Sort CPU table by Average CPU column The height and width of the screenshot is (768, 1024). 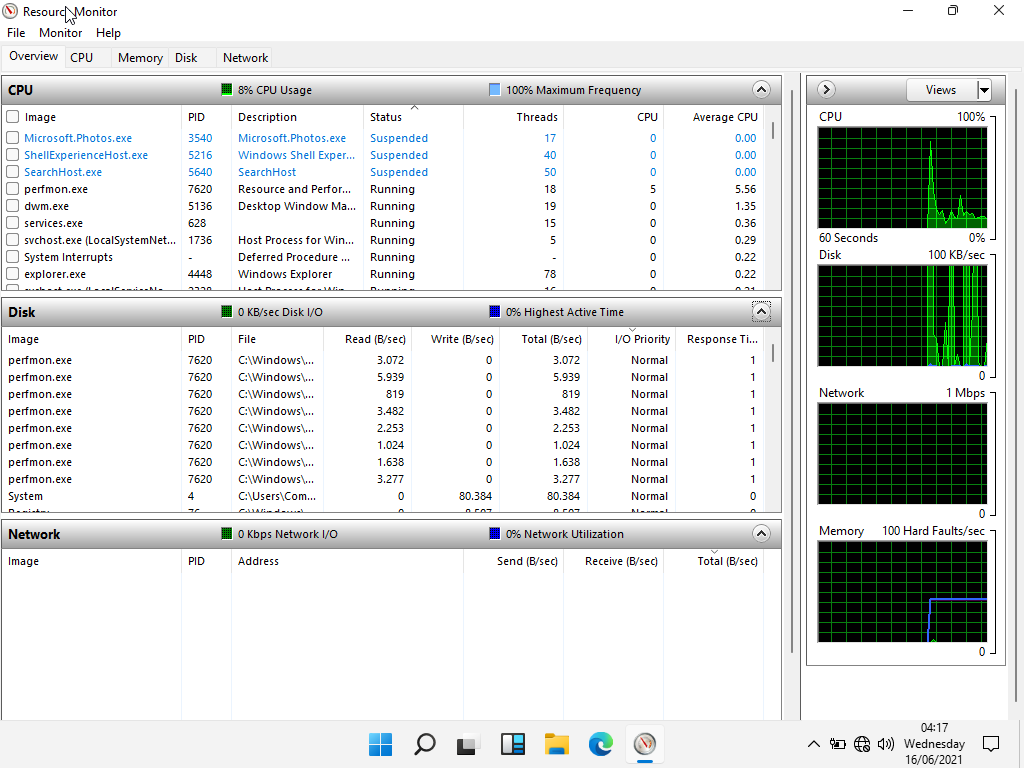click(x=713, y=117)
